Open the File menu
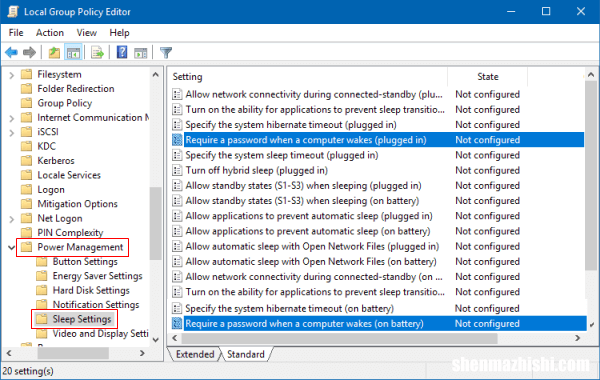 coord(16,33)
